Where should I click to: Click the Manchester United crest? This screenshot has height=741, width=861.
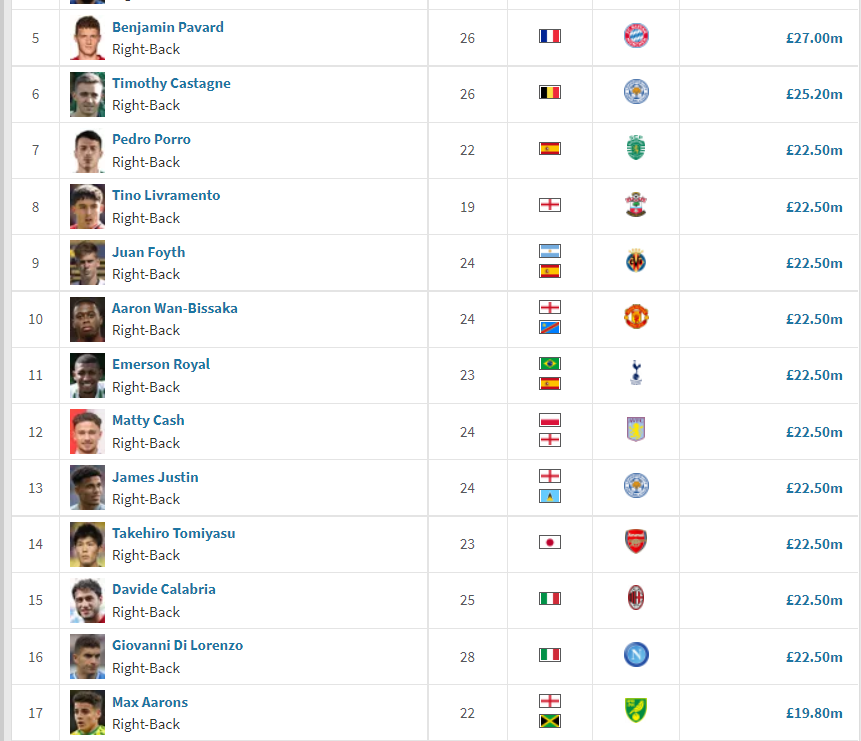tap(636, 317)
